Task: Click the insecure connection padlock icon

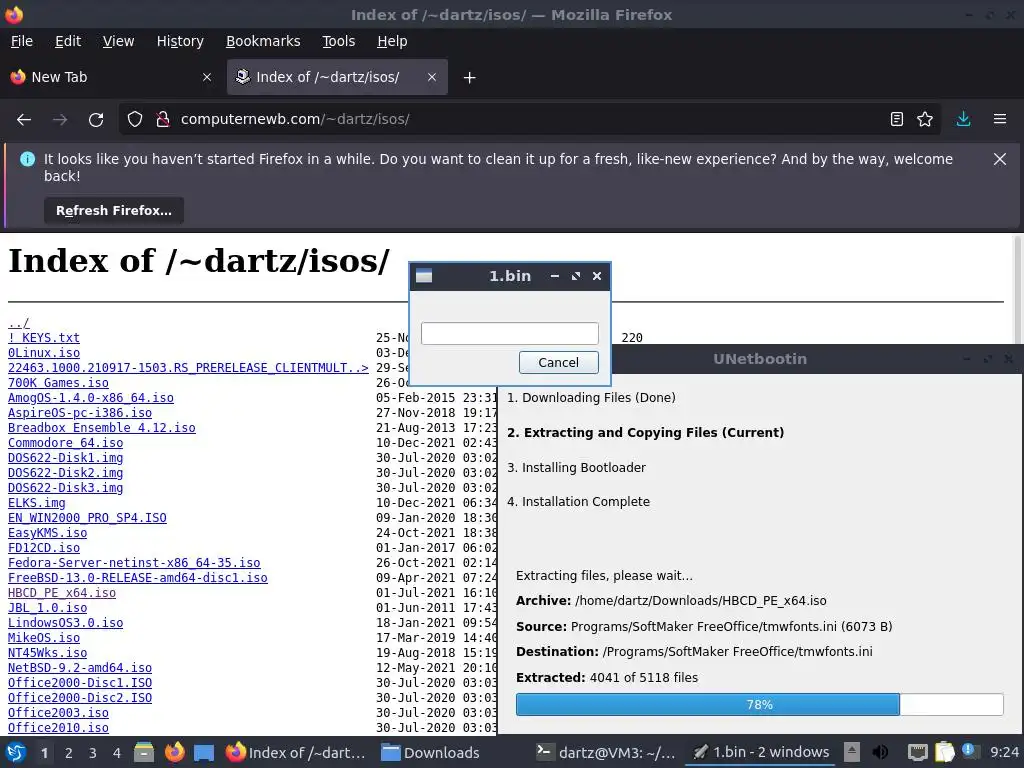Action: [x=163, y=120]
